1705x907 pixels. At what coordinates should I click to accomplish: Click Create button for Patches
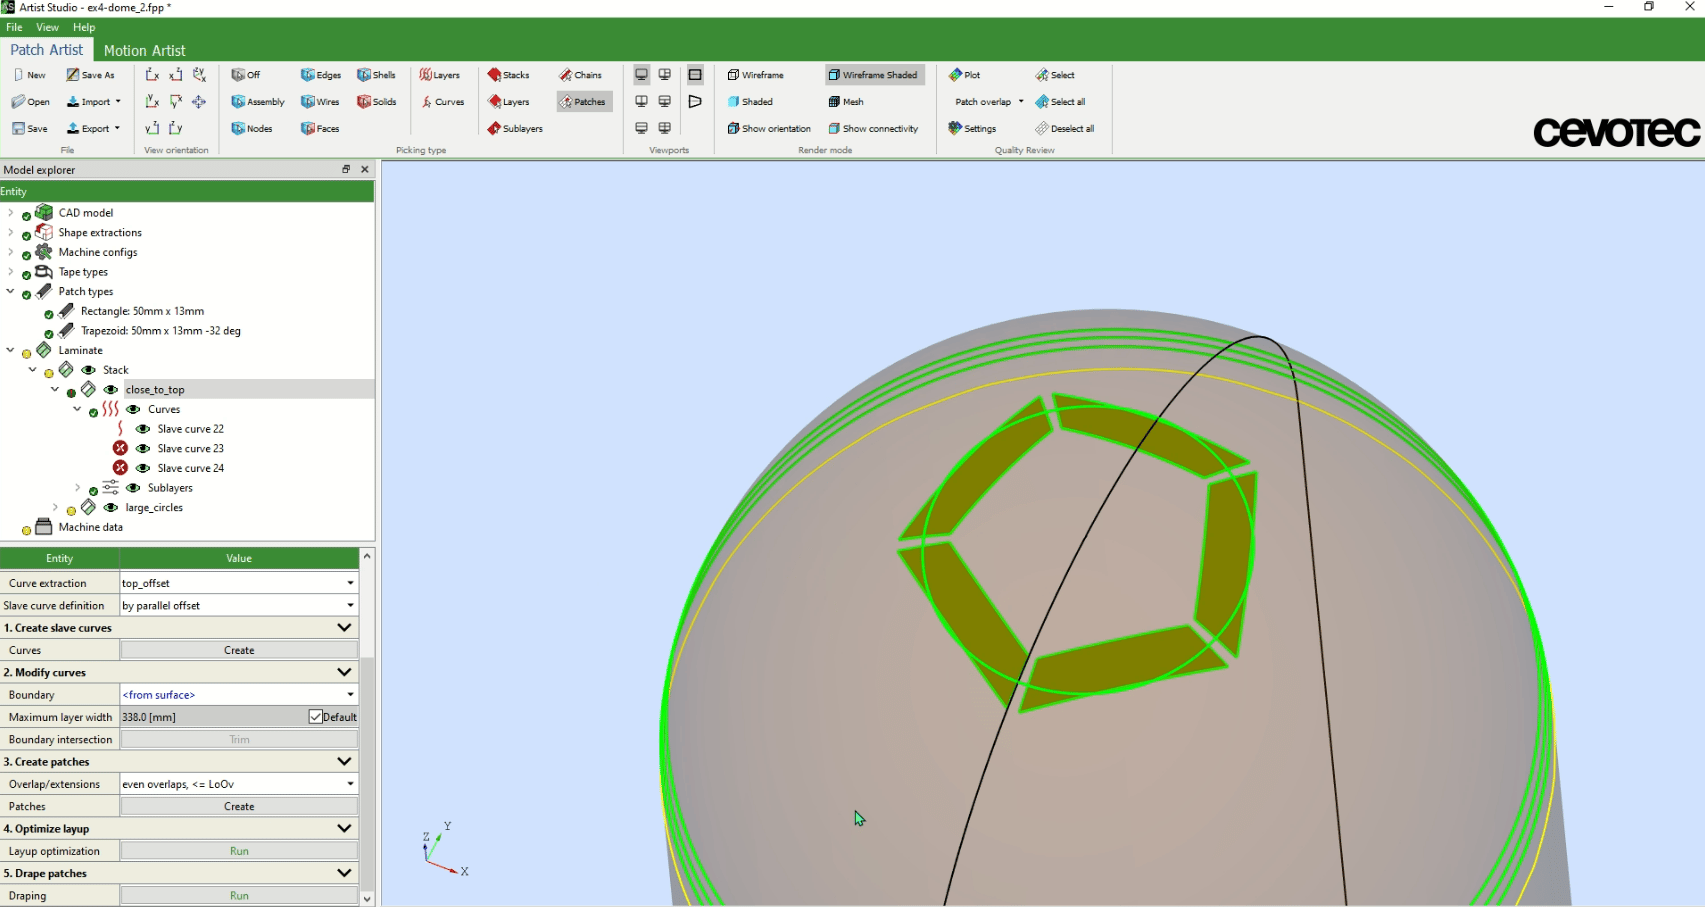239,807
